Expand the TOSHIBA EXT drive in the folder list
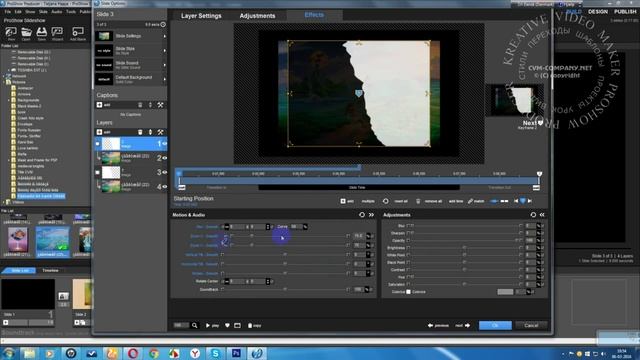Screen dimensions: 640x360 9,70
